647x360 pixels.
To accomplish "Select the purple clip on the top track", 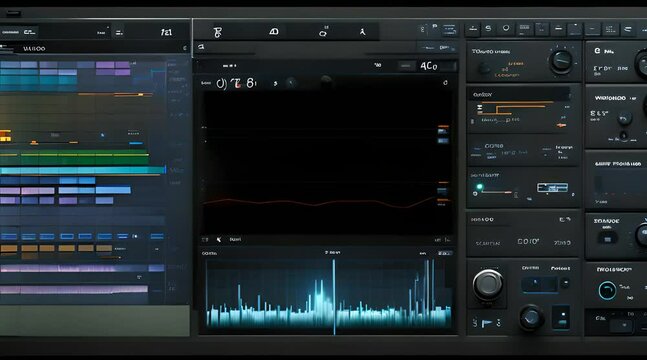I will pos(113,65).
